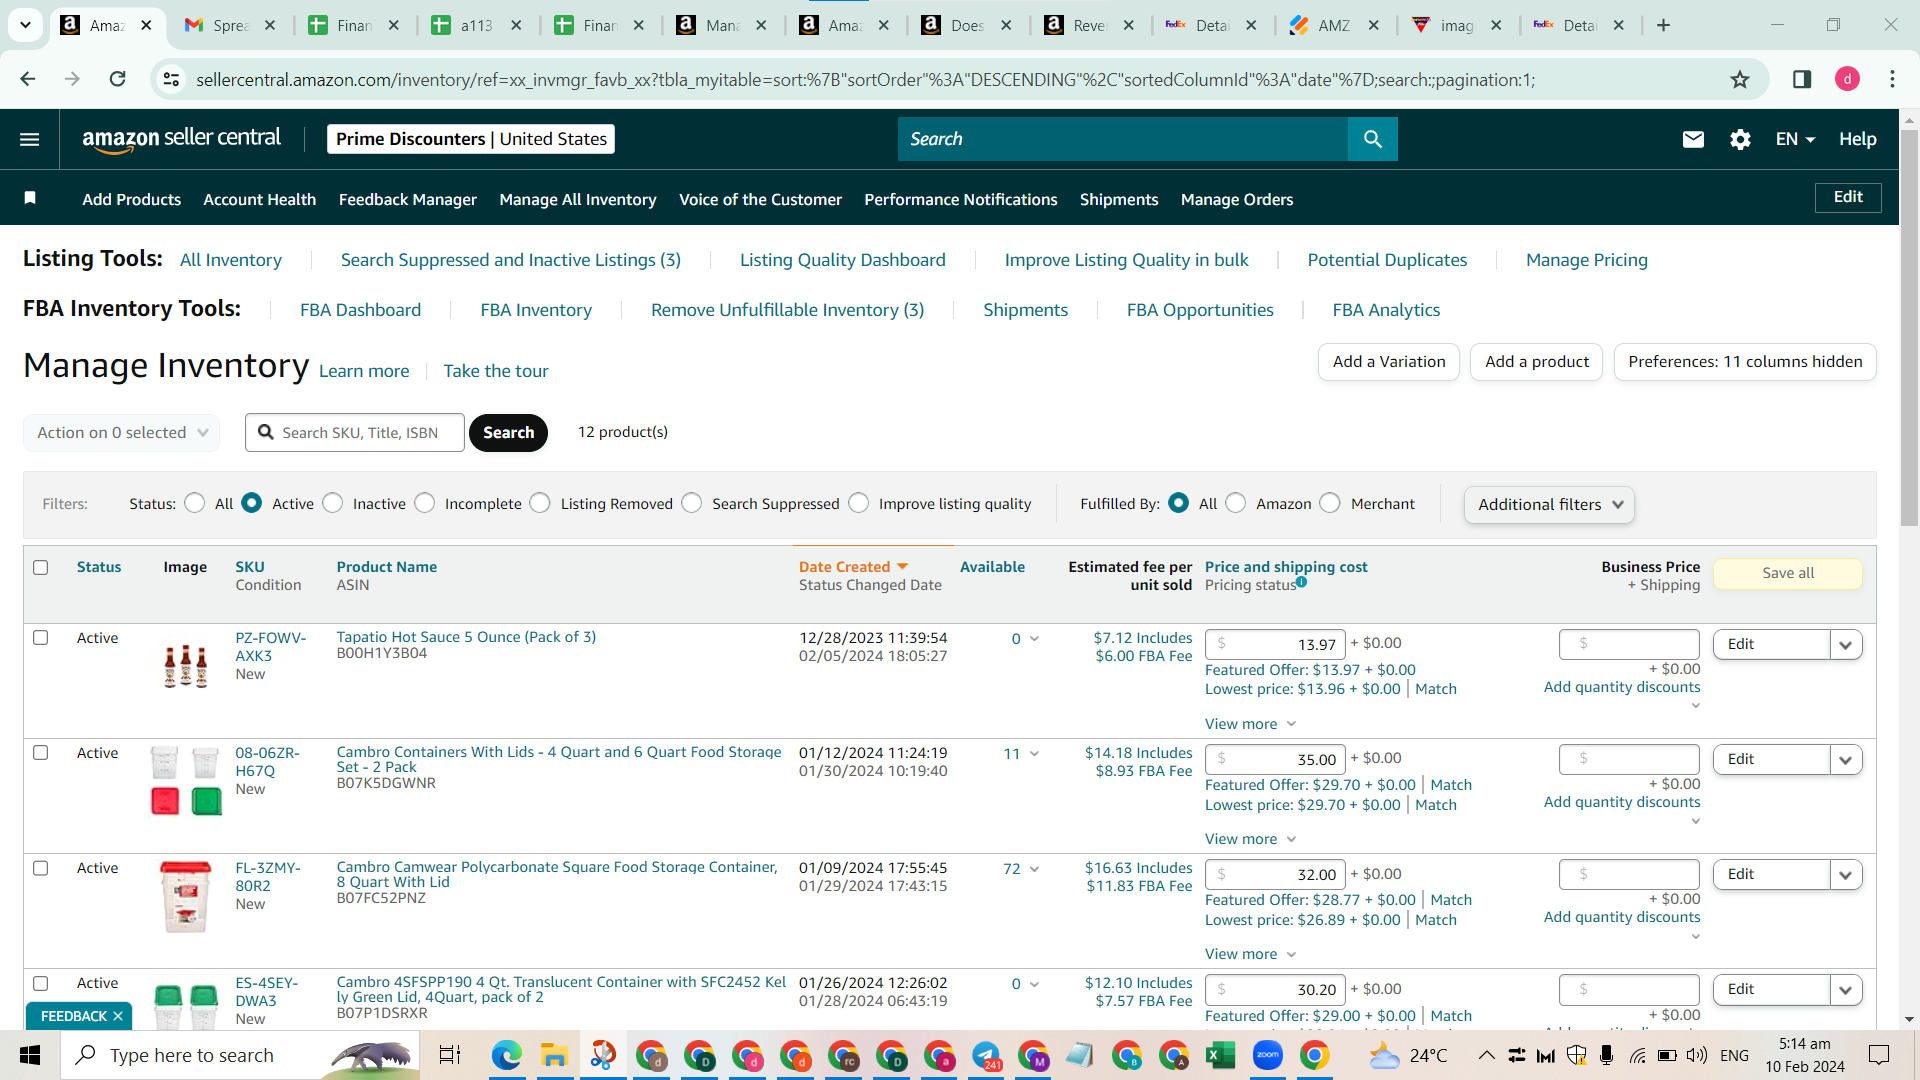Click the pricing status info icon
This screenshot has height=1080, width=1920.
[x=1301, y=582]
